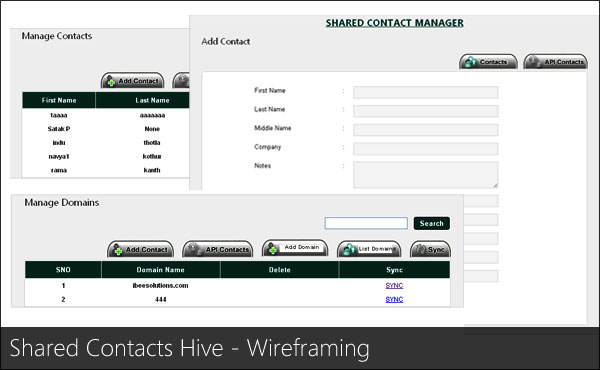Click SYNC link for ibeesolutions.com
This screenshot has height=370, width=600.
(394, 285)
